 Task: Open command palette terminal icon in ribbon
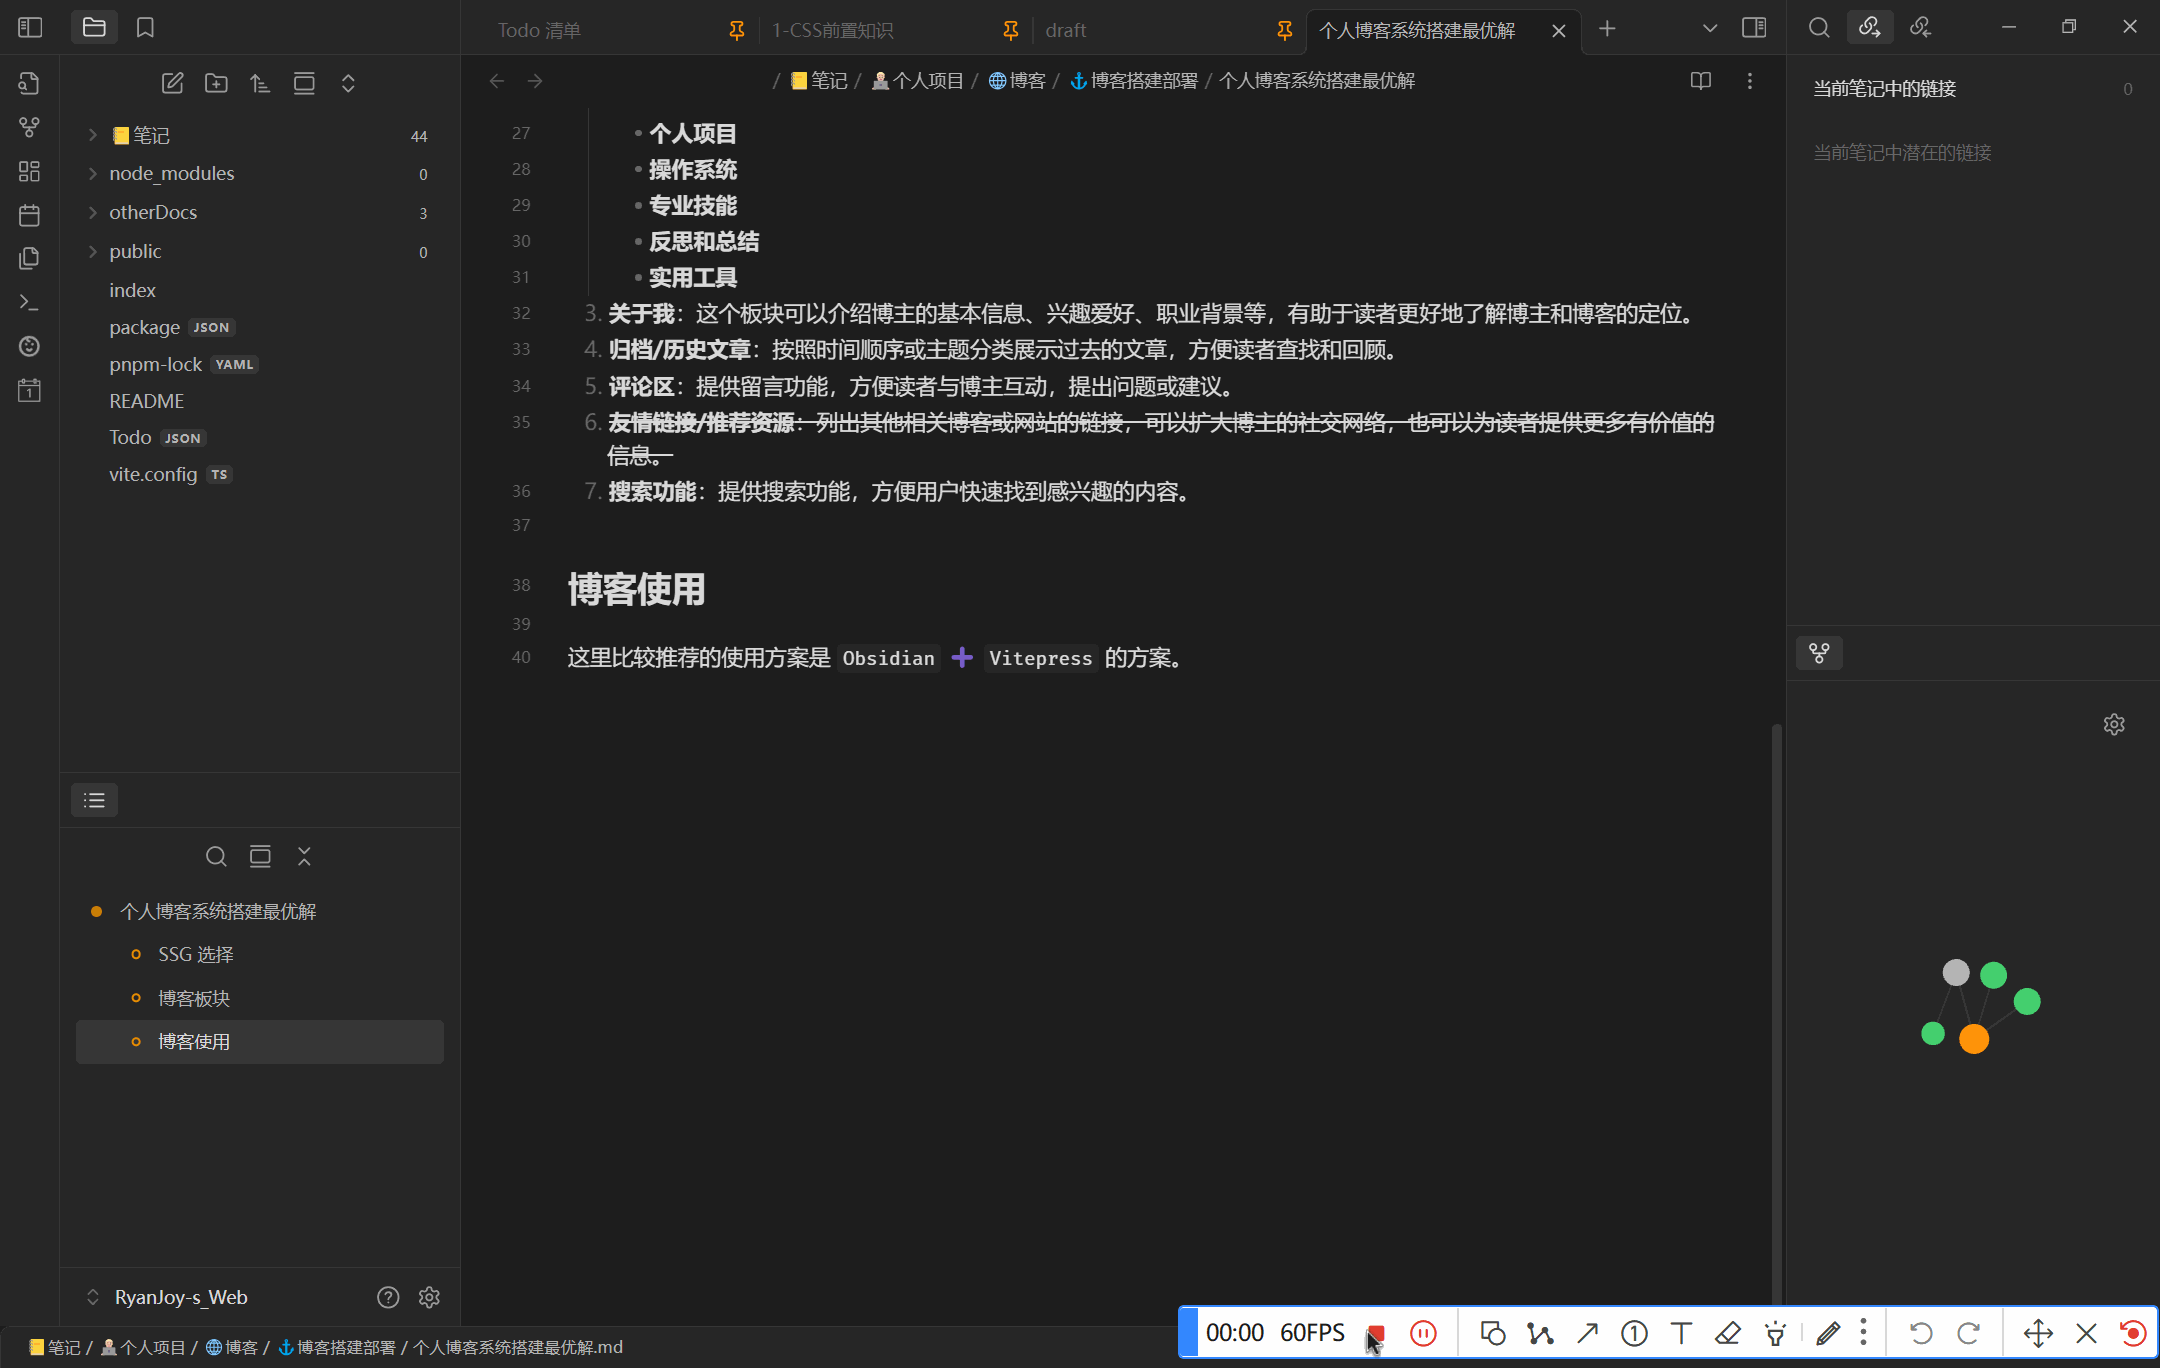pos(29,302)
